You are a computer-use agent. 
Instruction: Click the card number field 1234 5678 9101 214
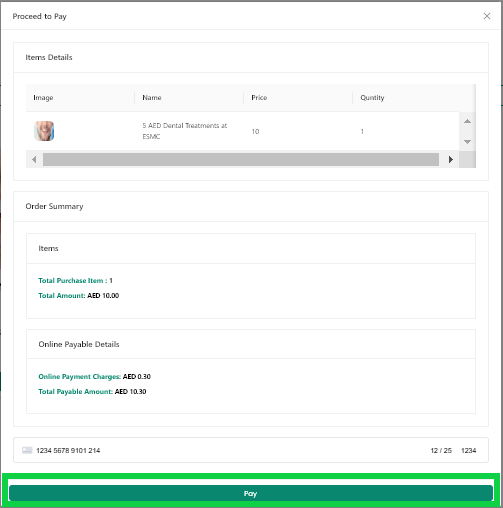68,450
